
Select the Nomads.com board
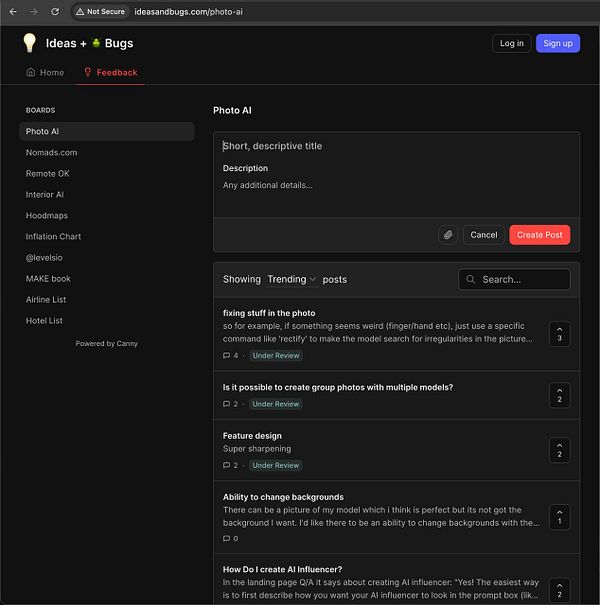[51, 153]
